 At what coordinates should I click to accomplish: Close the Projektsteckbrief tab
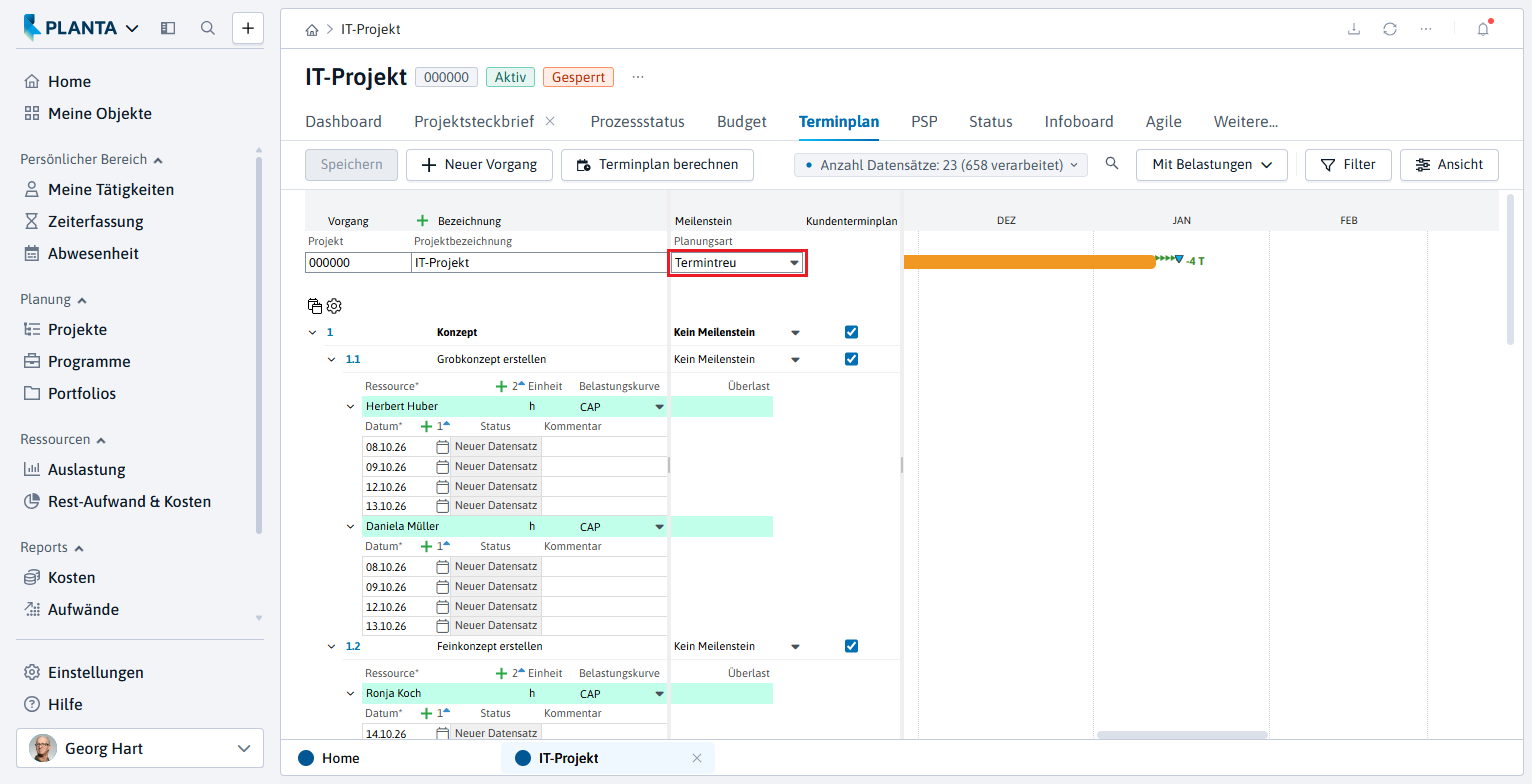pyautogui.click(x=550, y=122)
